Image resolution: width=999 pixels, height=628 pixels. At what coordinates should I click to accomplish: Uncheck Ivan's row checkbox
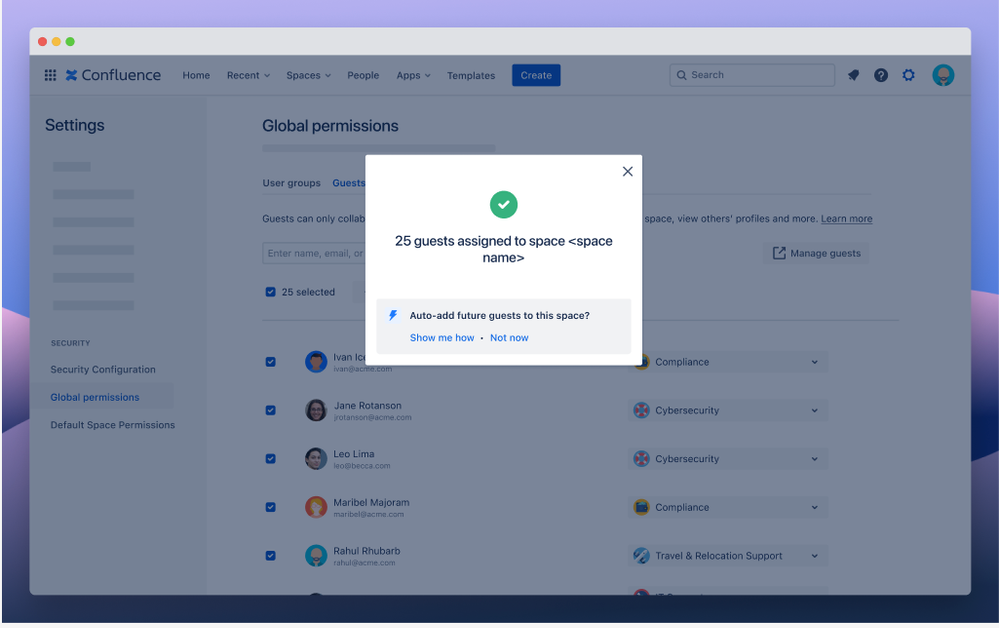270,362
